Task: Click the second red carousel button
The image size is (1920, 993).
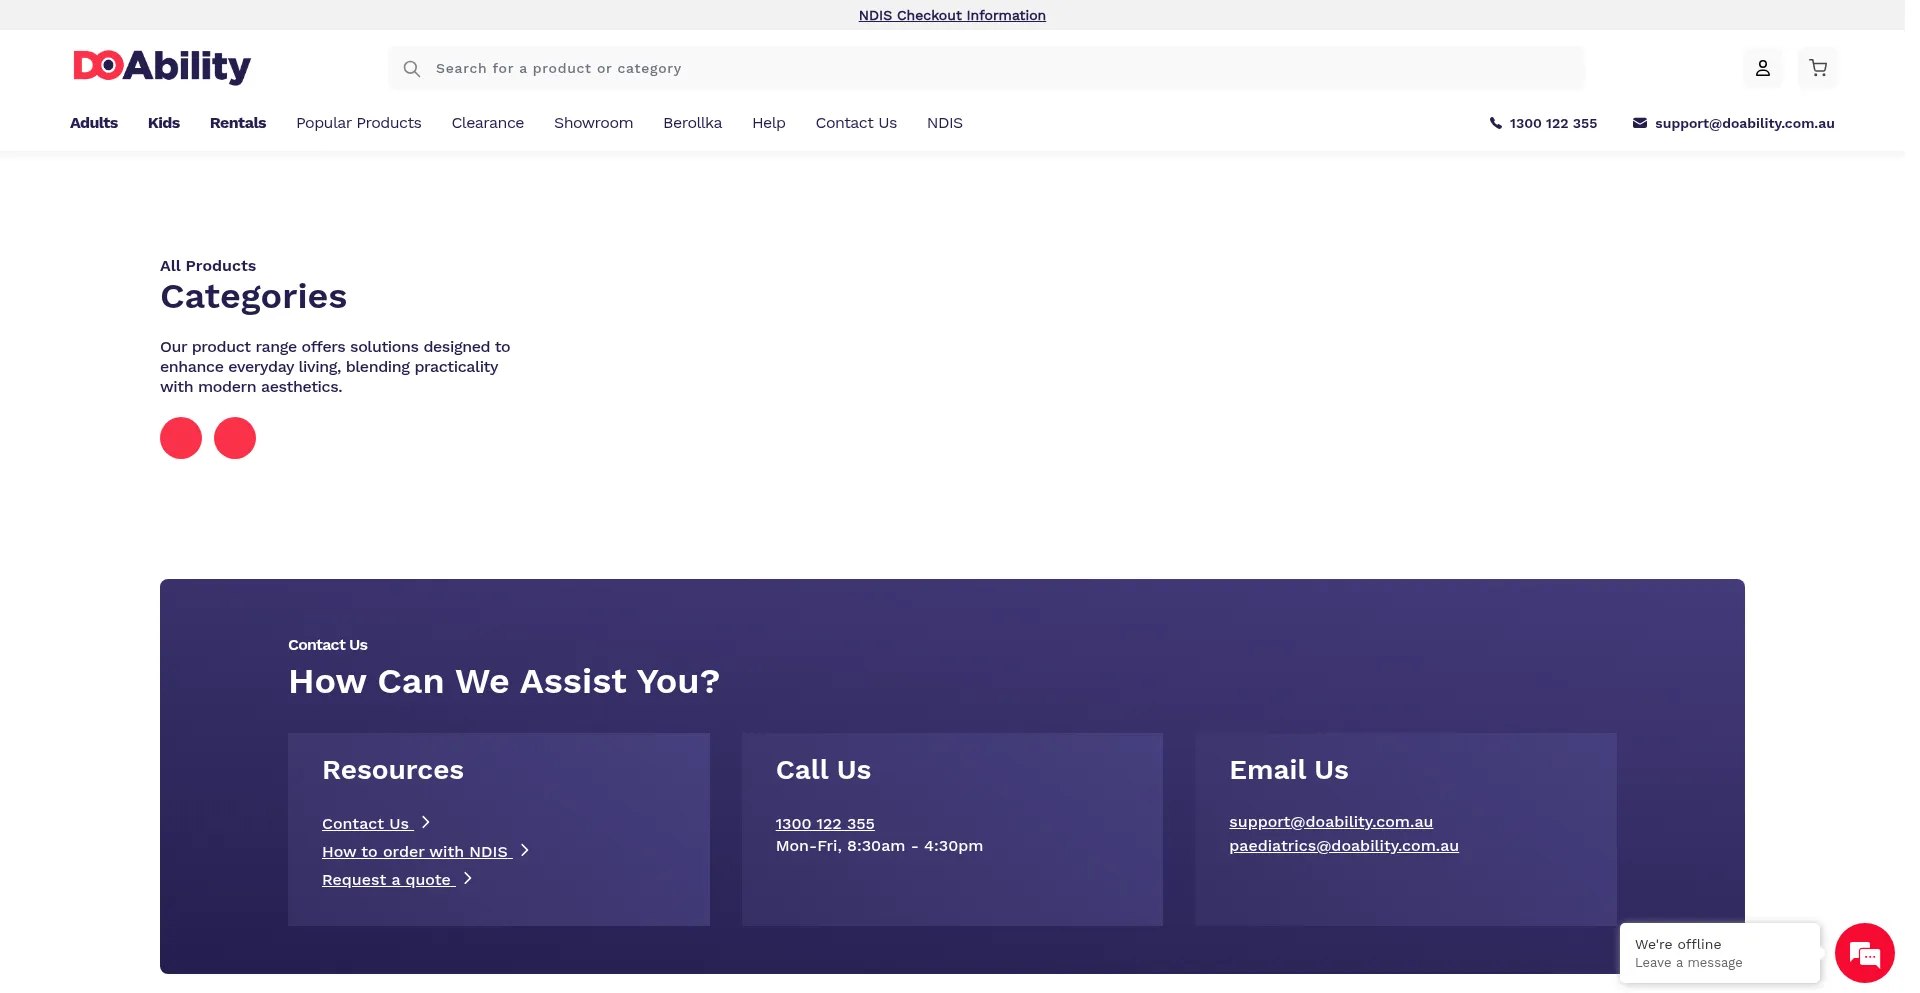Action: point(235,438)
